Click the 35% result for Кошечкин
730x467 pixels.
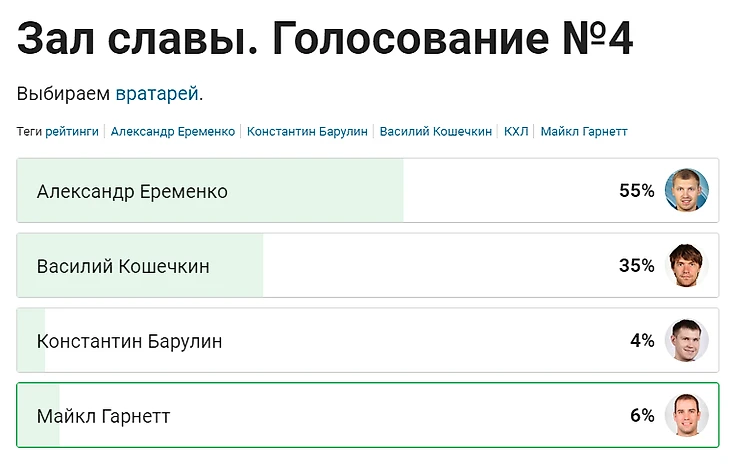tap(636, 266)
